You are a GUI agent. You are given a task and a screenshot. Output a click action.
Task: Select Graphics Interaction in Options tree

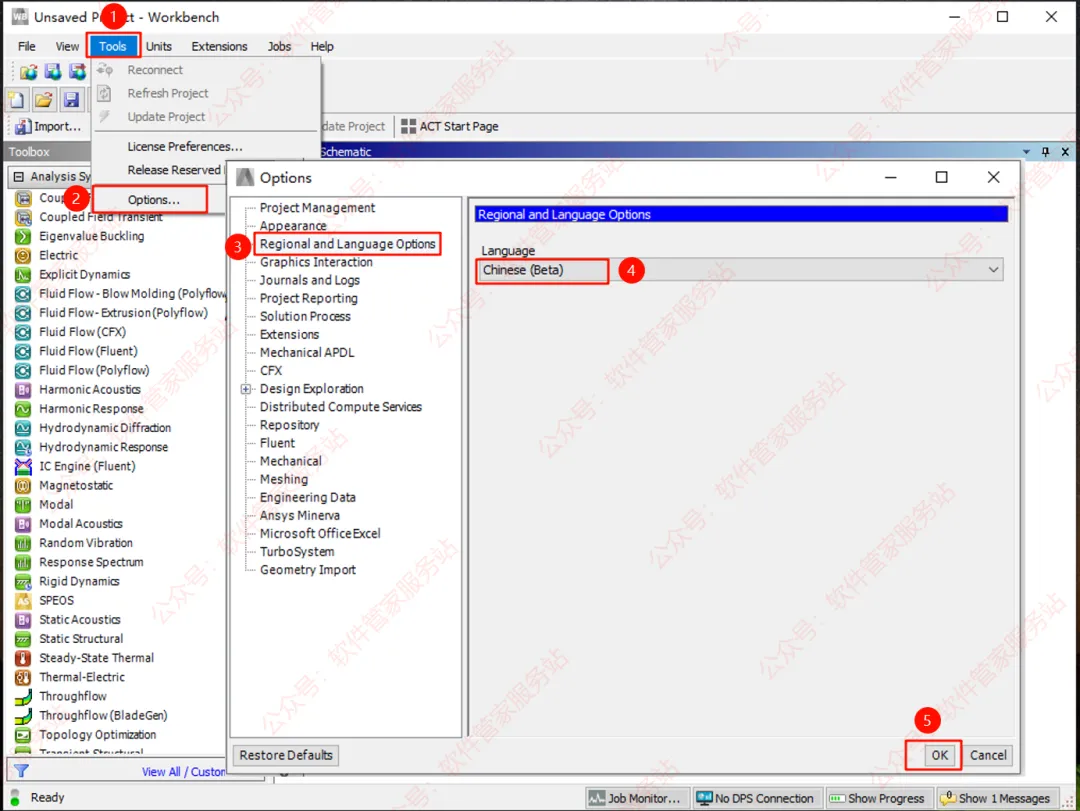pyautogui.click(x=316, y=263)
